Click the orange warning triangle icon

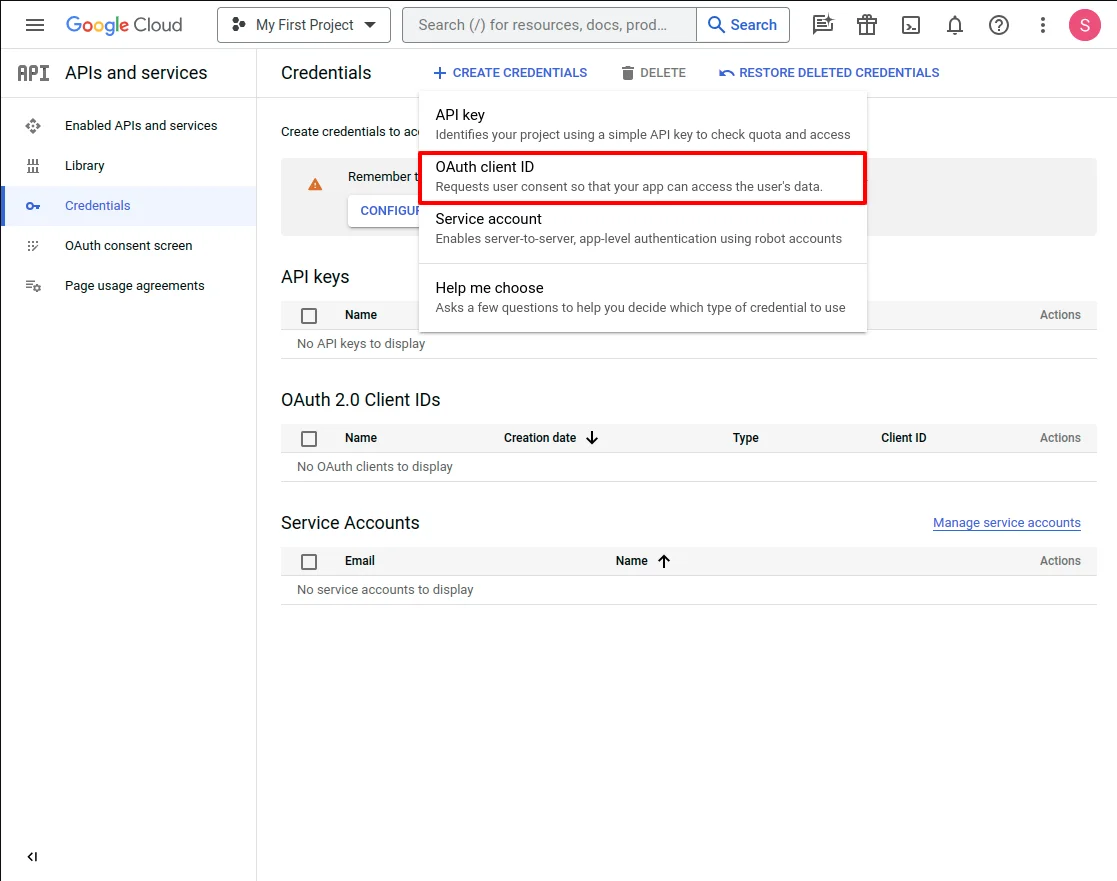click(315, 185)
